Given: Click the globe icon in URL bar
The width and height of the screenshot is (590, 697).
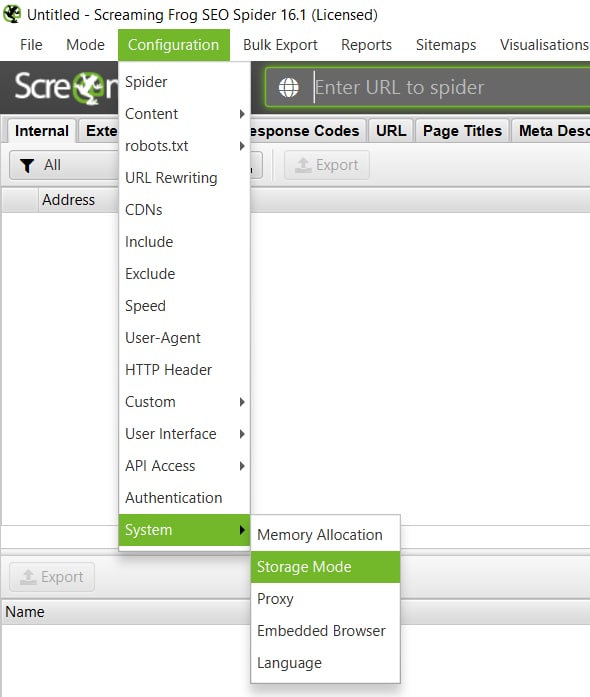Looking at the screenshot, I should pos(289,87).
